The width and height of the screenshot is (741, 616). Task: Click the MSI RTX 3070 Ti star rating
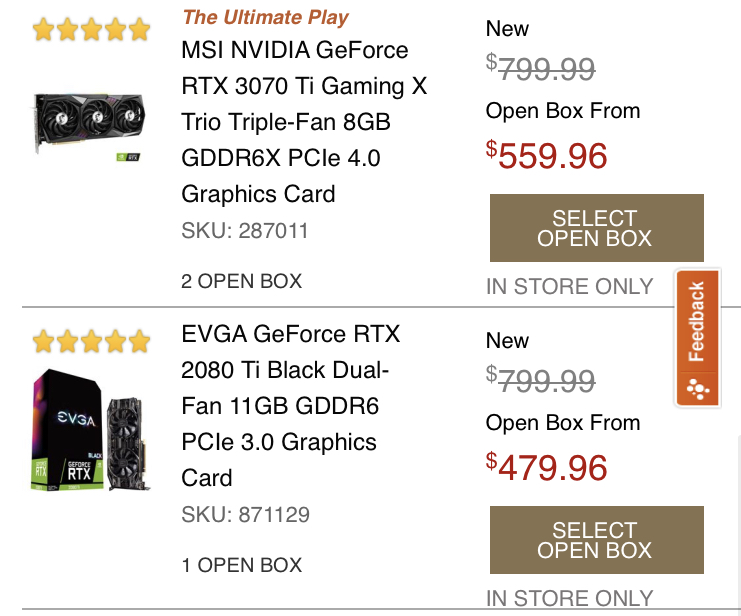(91, 29)
